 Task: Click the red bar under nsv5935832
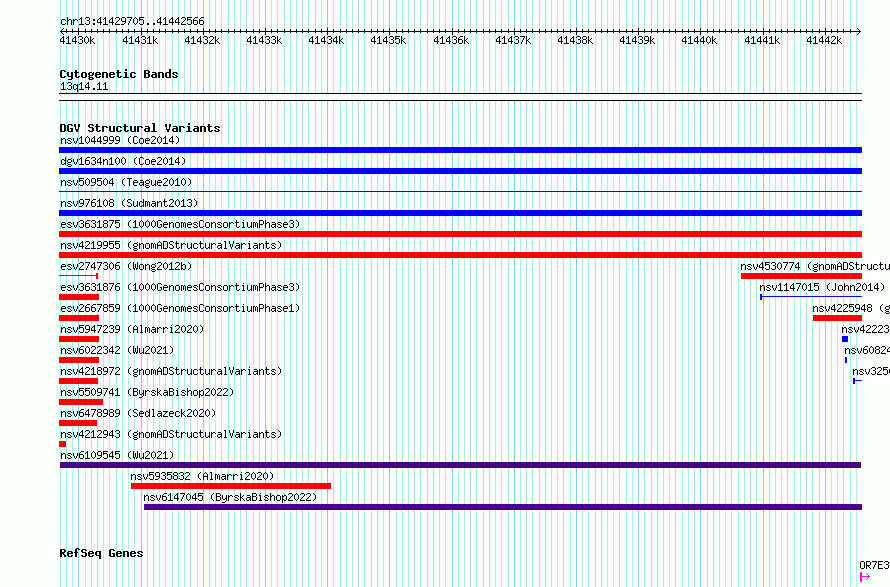(x=231, y=486)
